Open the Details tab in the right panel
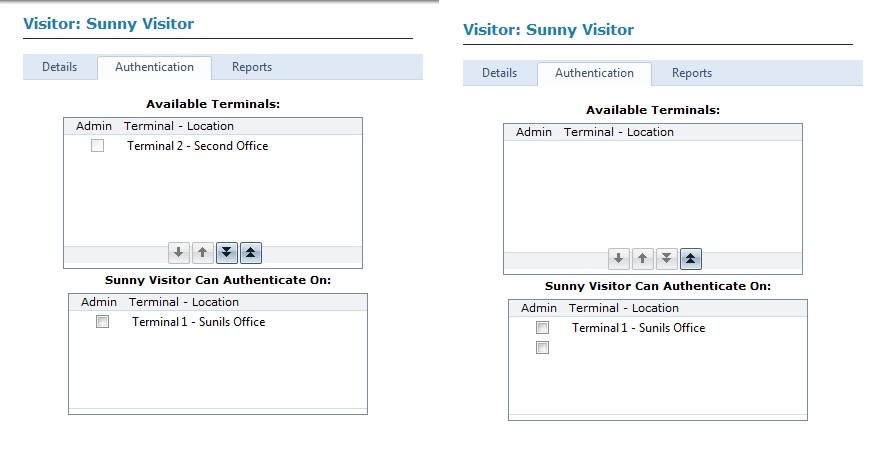872x449 pixels. (499, 73)
